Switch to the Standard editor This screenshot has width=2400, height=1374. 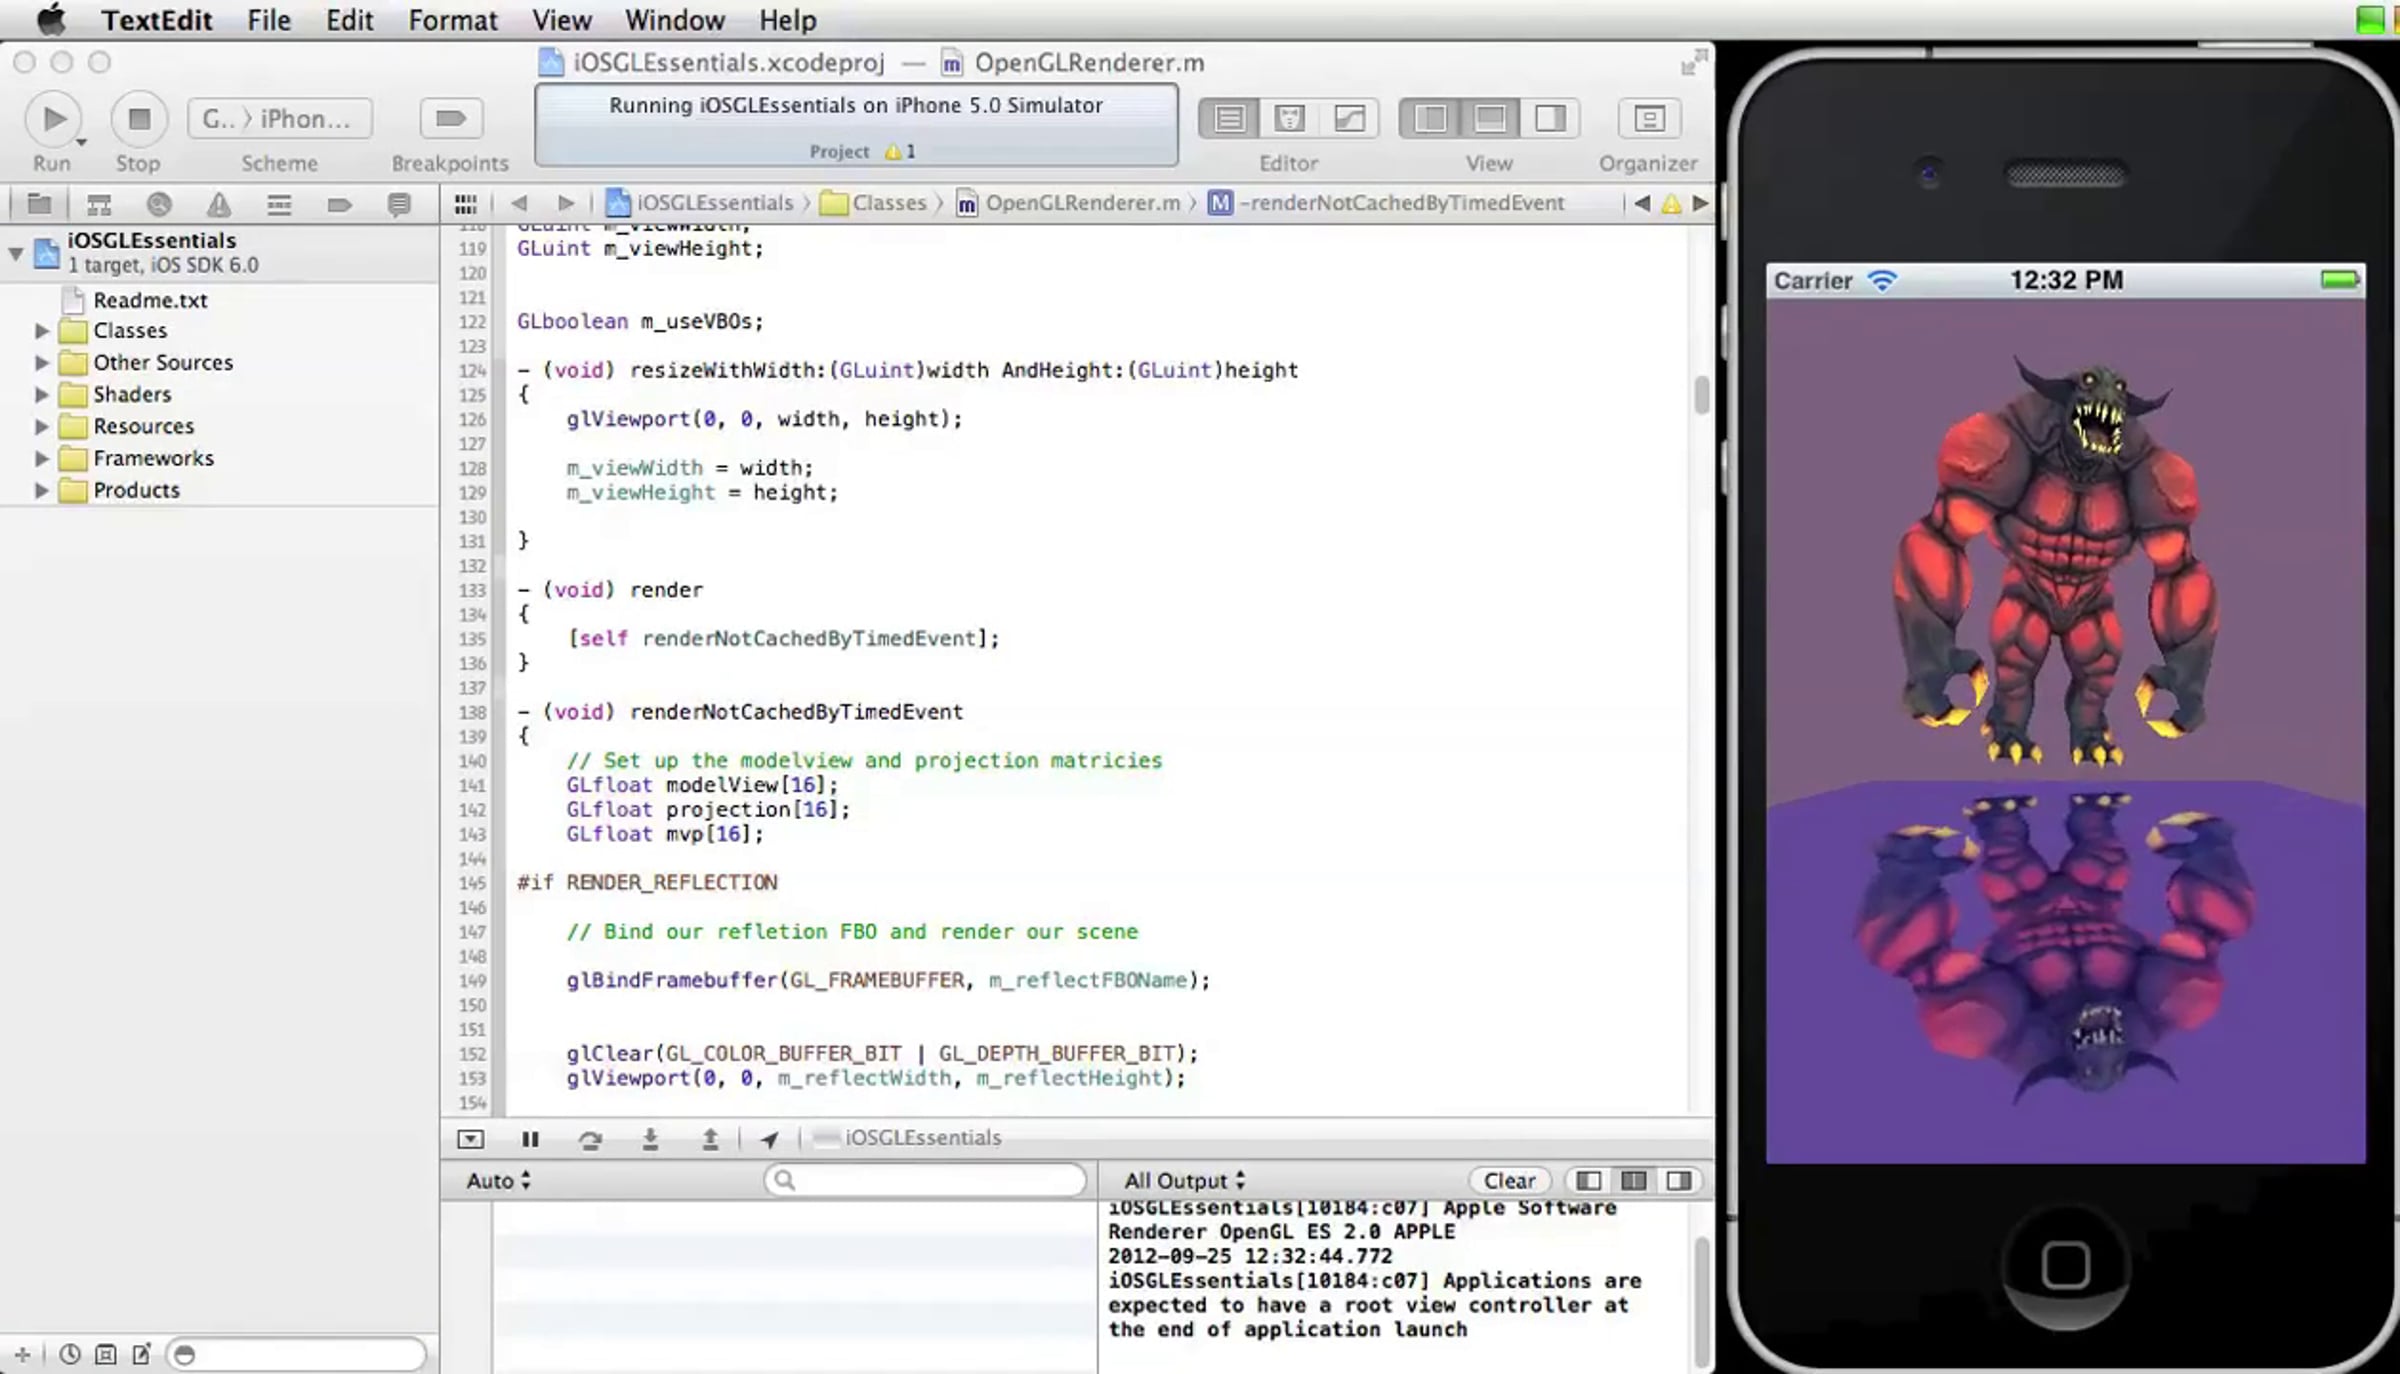tap(1229, 119)
